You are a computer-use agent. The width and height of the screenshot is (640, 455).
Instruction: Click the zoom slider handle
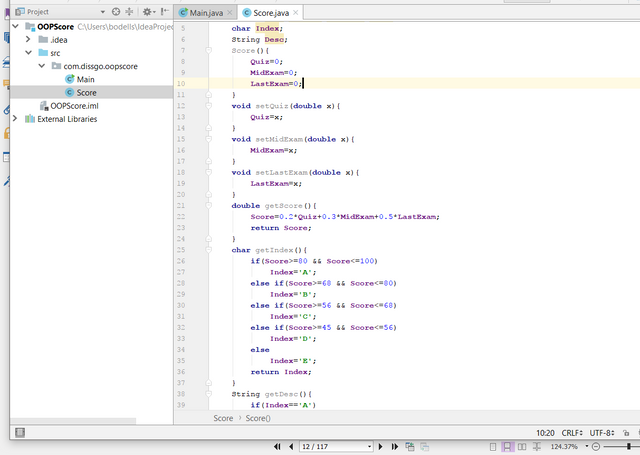(x=629, y=447)
